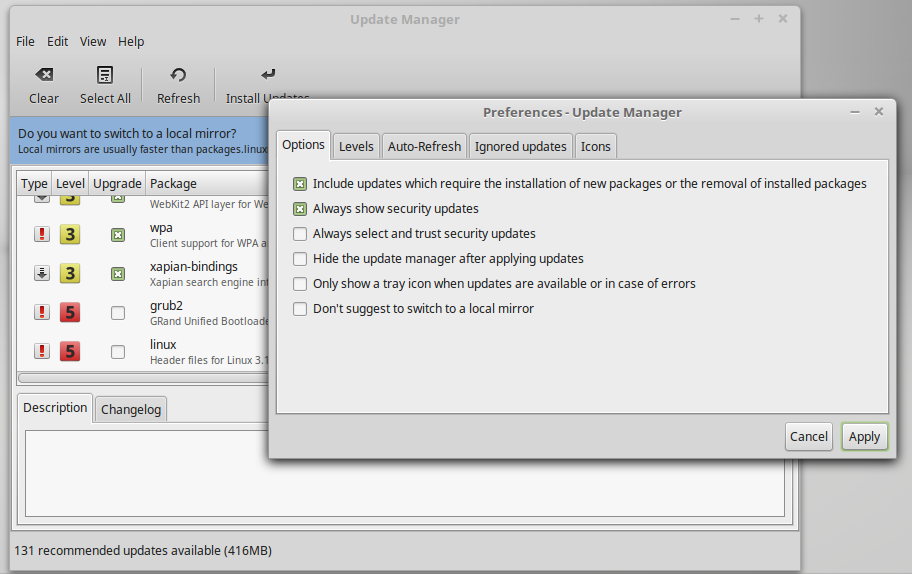Open the View menu
The width and height of the screenshot is (912, 574).
pyautogui.click(x=93, y=41)
